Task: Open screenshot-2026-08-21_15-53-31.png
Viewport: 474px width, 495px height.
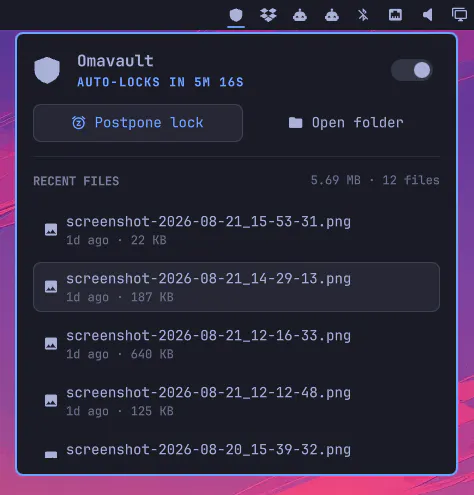Action: [236, 230]
